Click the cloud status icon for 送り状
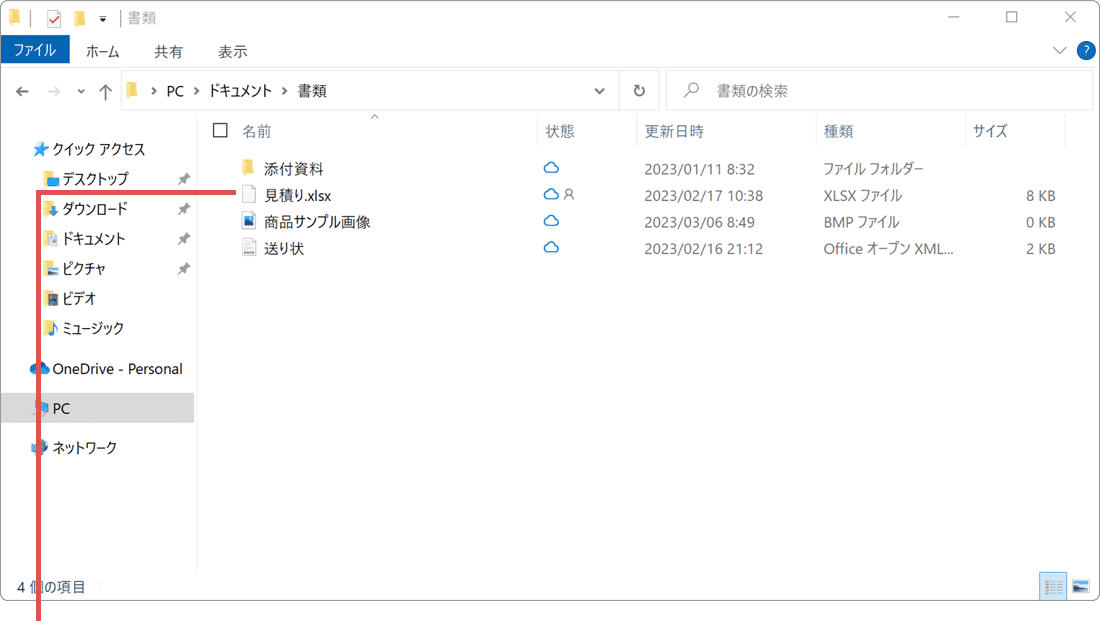The image size is (1100, 621). (x=551, y=248)
